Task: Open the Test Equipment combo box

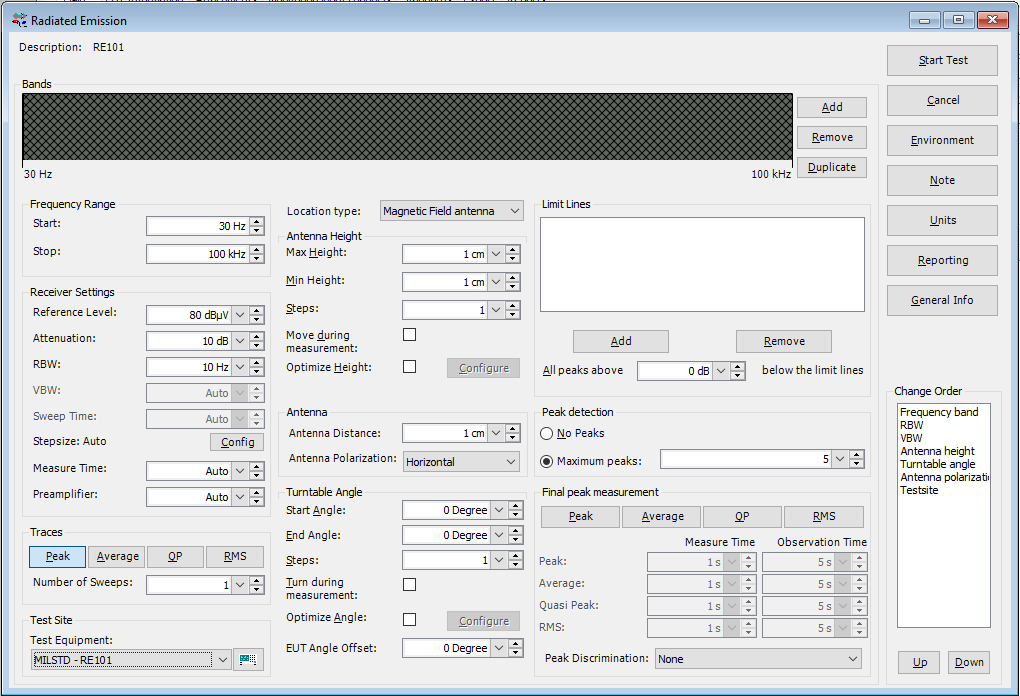Action: (131, 659)
